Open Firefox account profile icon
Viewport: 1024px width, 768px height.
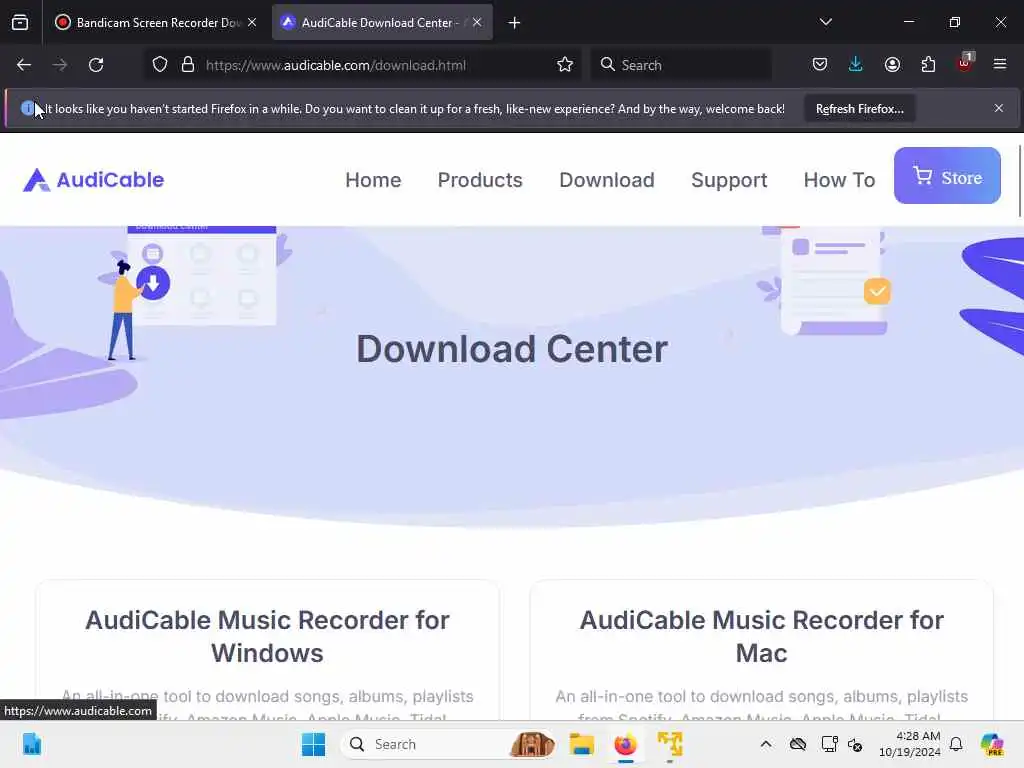point(892,65)
